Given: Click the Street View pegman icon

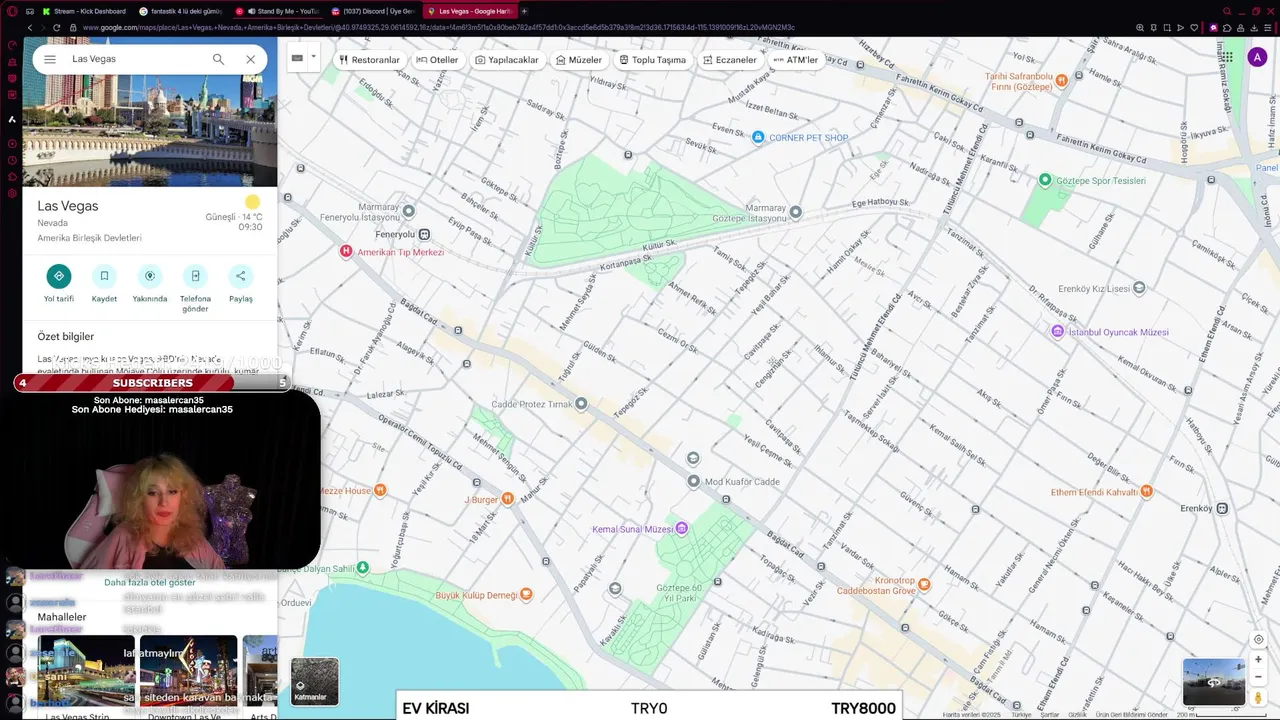Looking at the screenshot, I should tap(1258, 697).
